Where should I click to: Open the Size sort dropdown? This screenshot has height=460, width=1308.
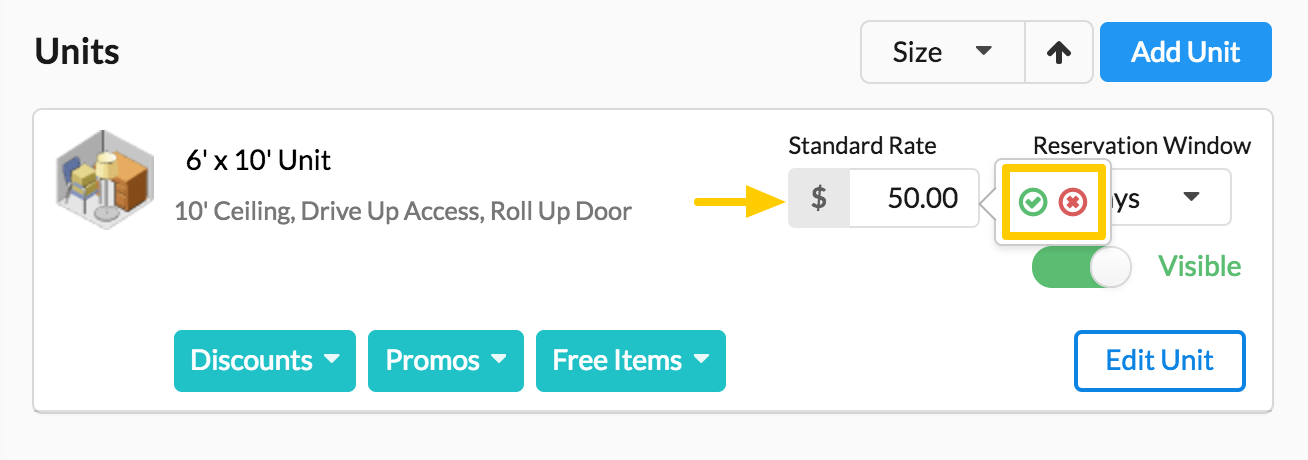[x=943, y=52]
